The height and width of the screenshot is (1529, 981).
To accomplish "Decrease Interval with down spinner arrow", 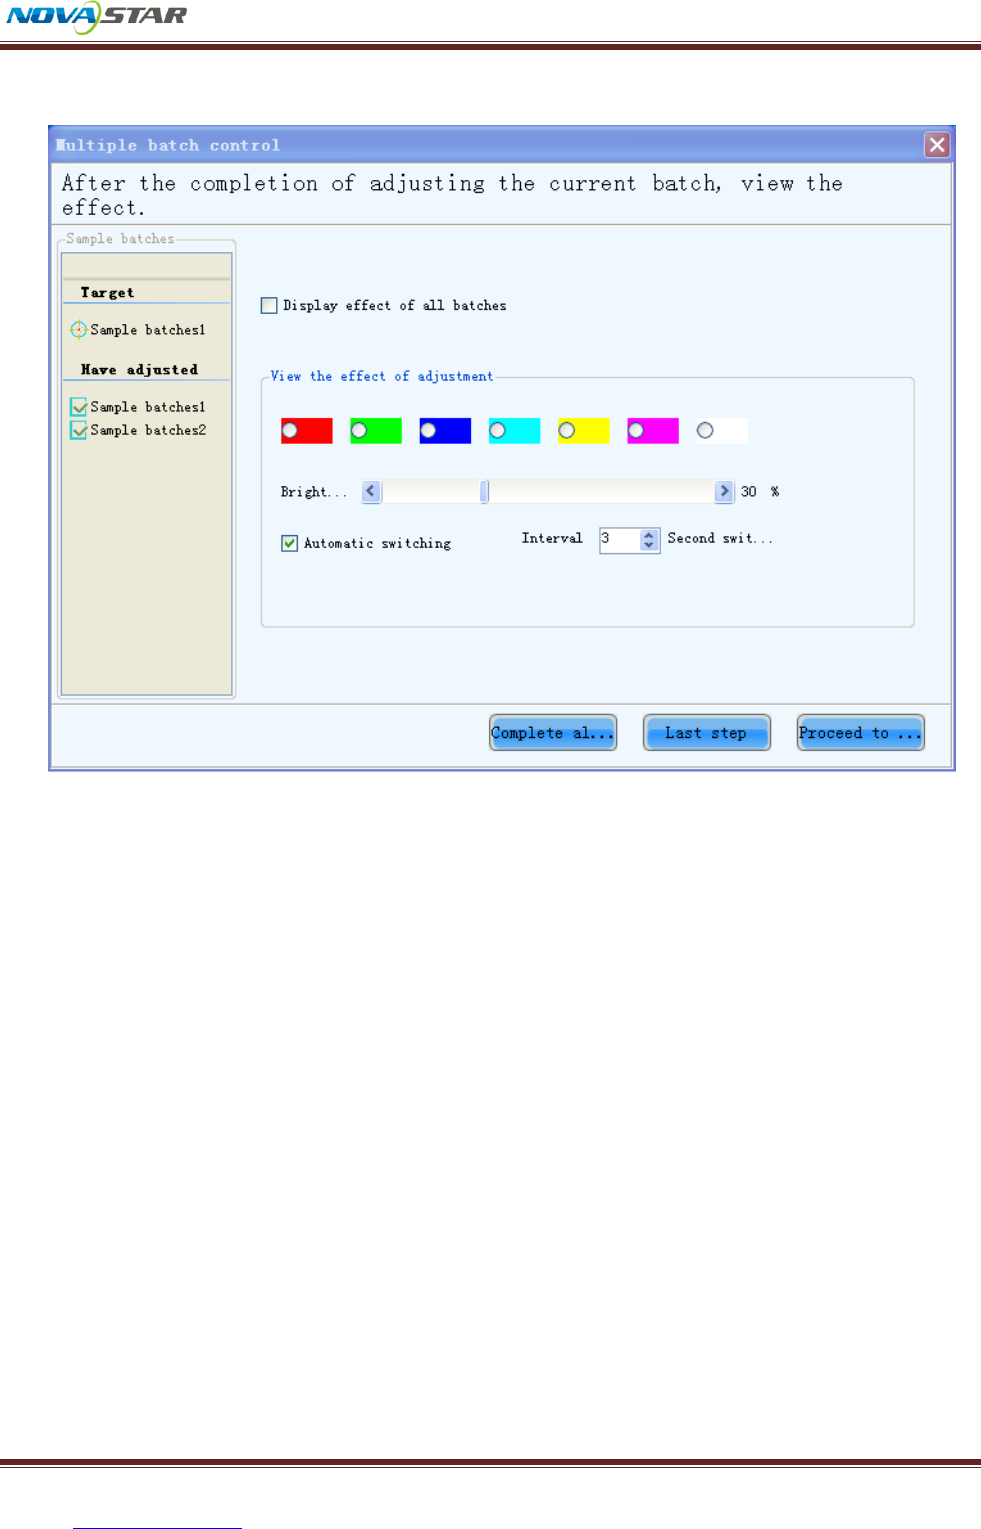I will click(x=650, y=546).
